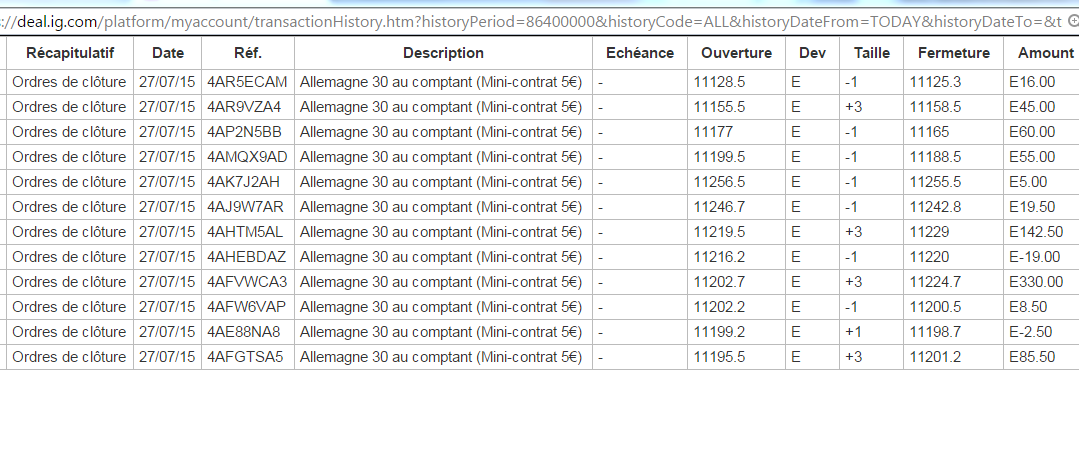The image size is (1079, 451).
Task: Select the Echéance column header
Action: pos(640,53)
